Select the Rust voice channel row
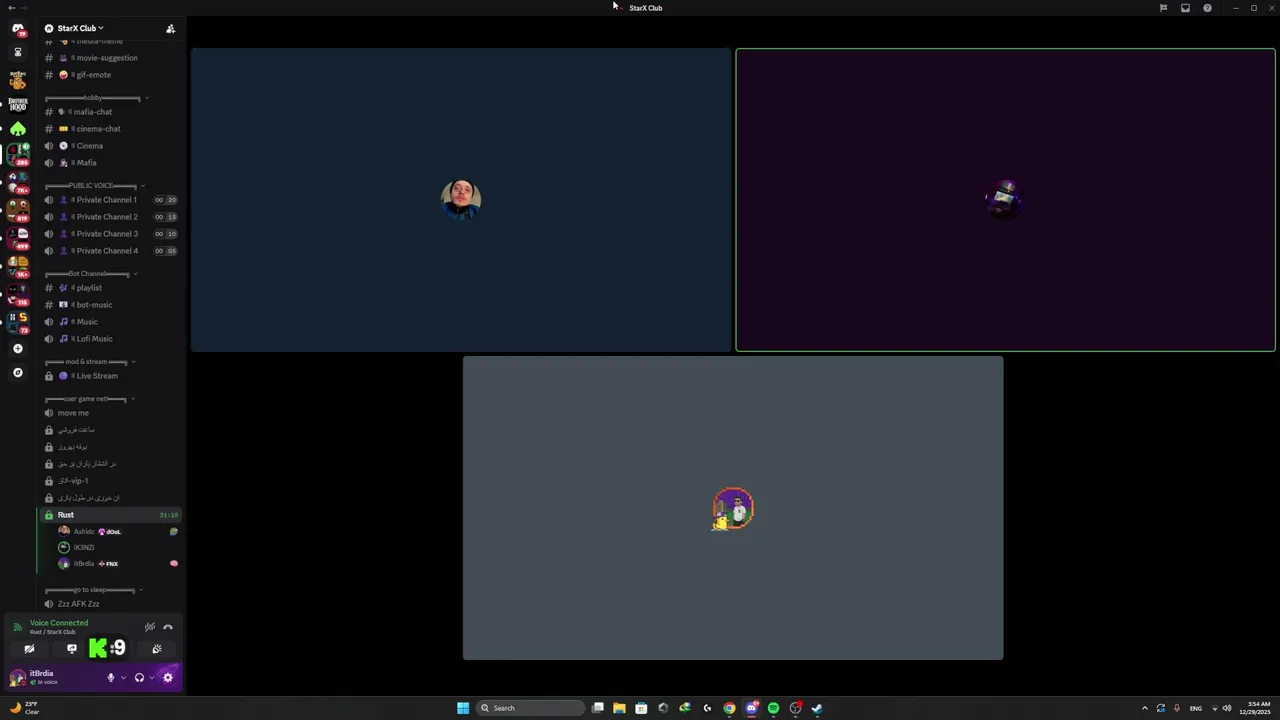Viewport: 1280px width, 720px height. (110, 515)
